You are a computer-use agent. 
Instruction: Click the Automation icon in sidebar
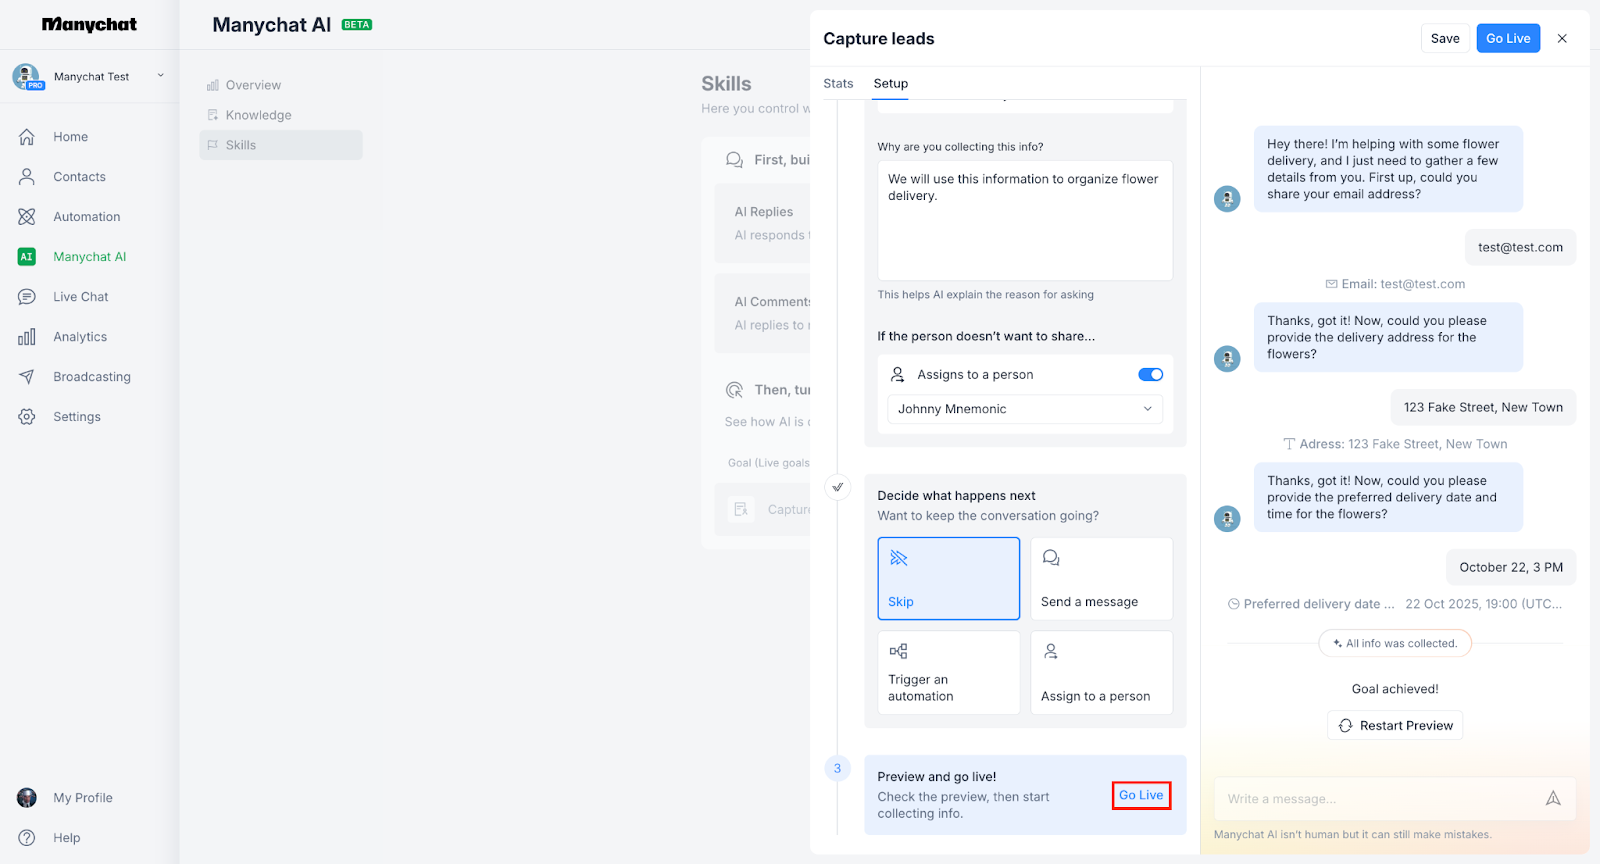tap(27, 217)
